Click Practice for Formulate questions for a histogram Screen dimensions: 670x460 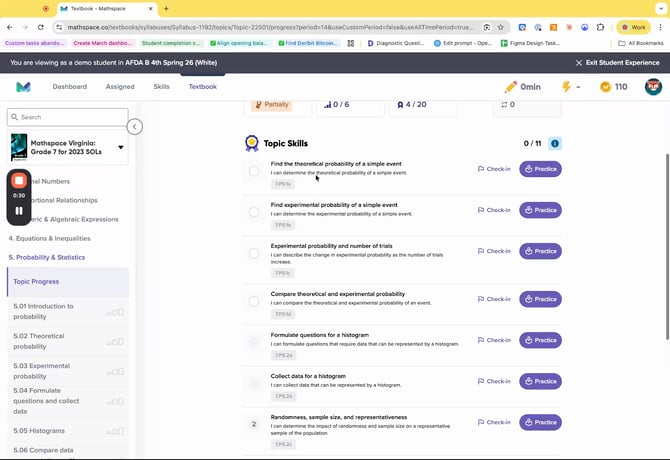click(541, 340)
